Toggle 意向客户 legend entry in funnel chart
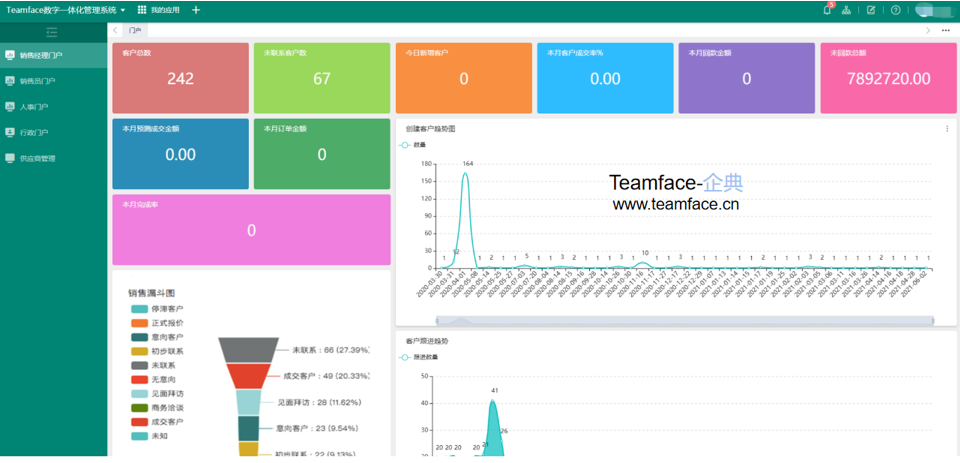The height and width of the screenshot is (463, 960). pyautogui.click(x=157, y=337)
